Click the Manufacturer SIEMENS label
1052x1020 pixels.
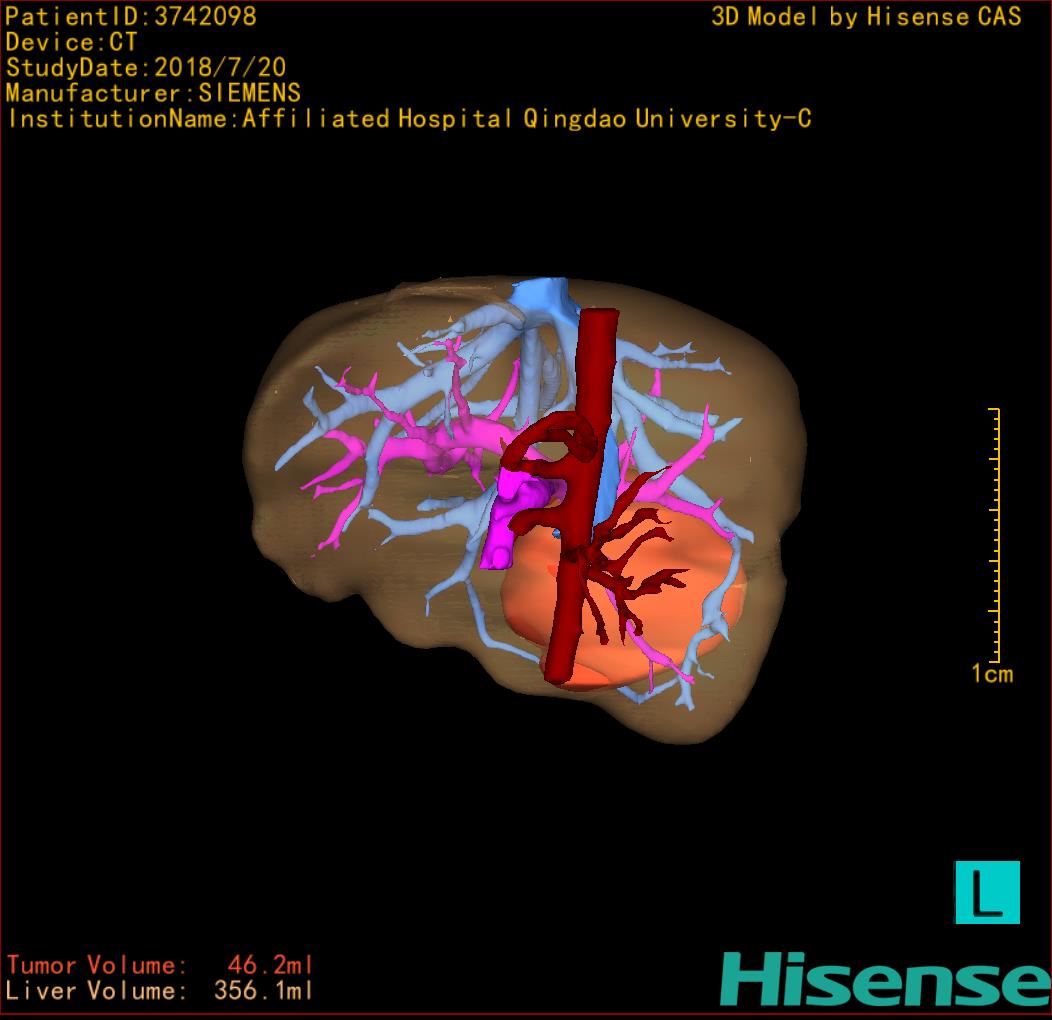click(153, 93)
